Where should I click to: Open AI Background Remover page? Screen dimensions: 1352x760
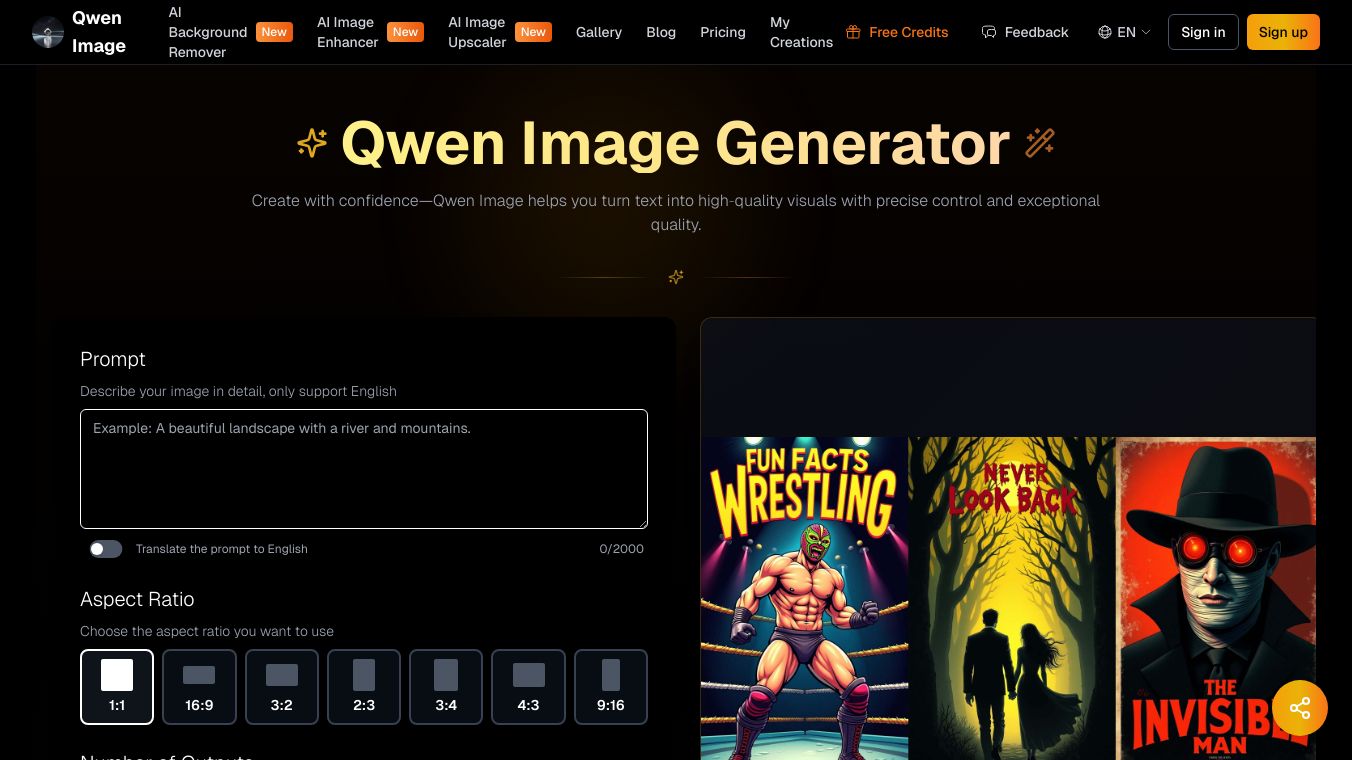coord(208,32)
